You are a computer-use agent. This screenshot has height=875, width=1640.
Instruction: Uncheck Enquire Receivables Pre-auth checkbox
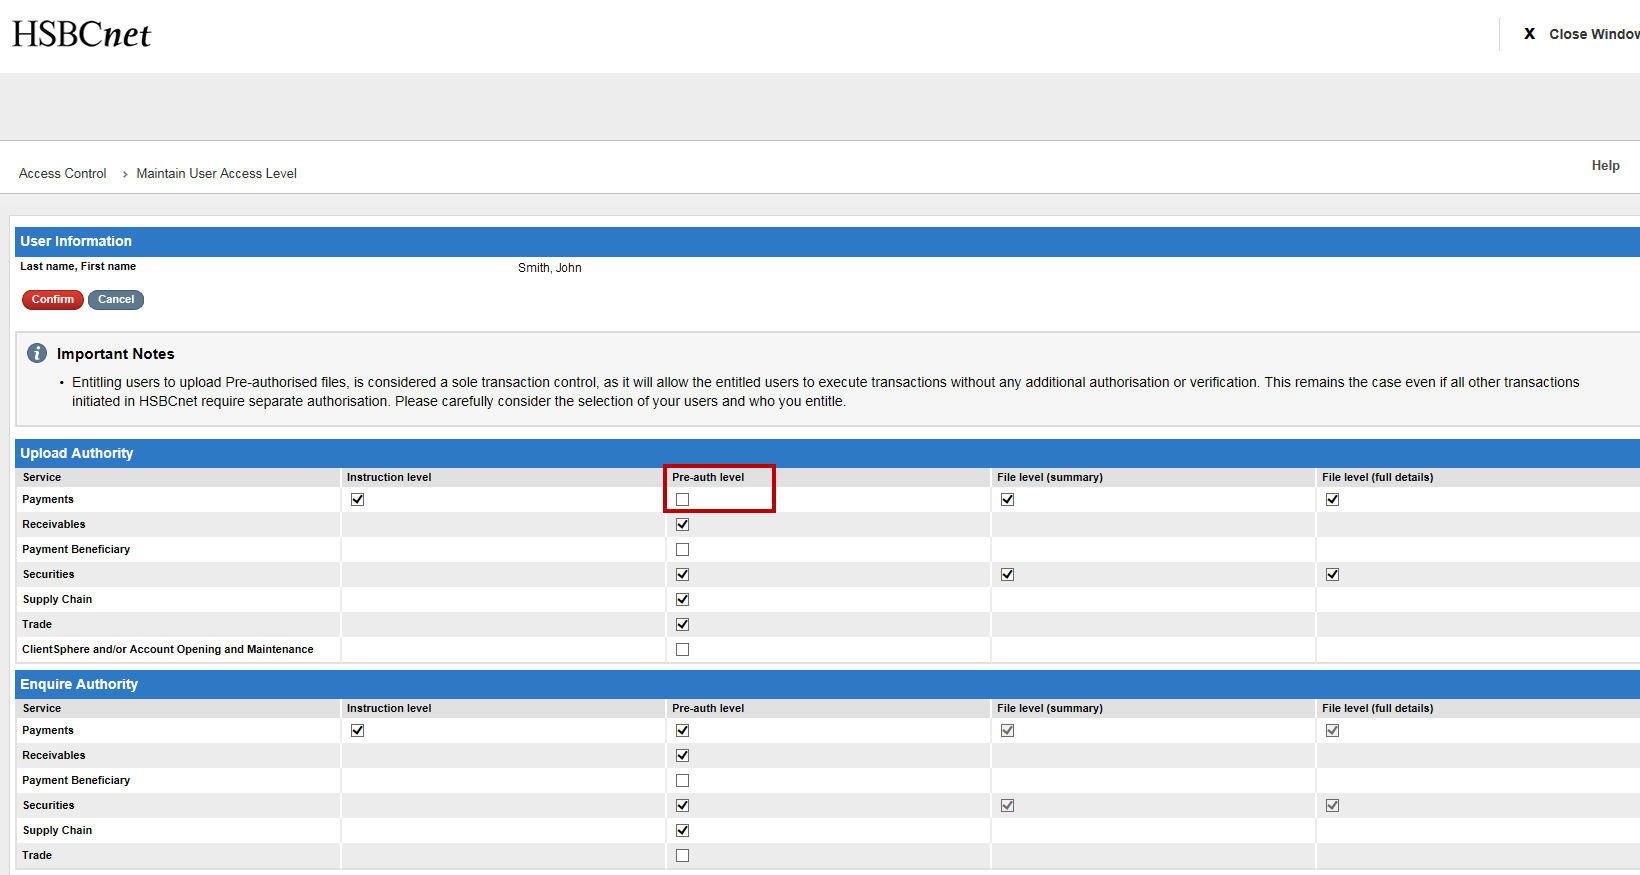(682, 755)
